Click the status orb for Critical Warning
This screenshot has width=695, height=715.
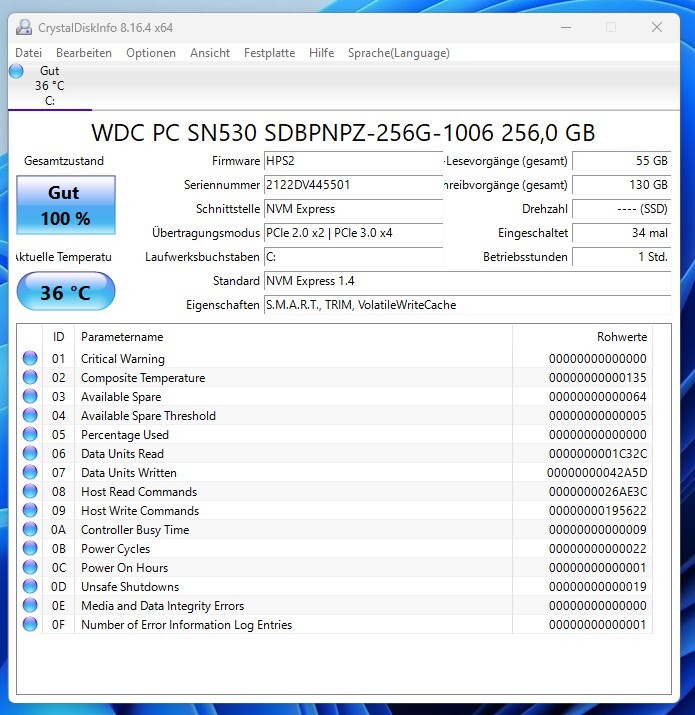pos(30,358)
